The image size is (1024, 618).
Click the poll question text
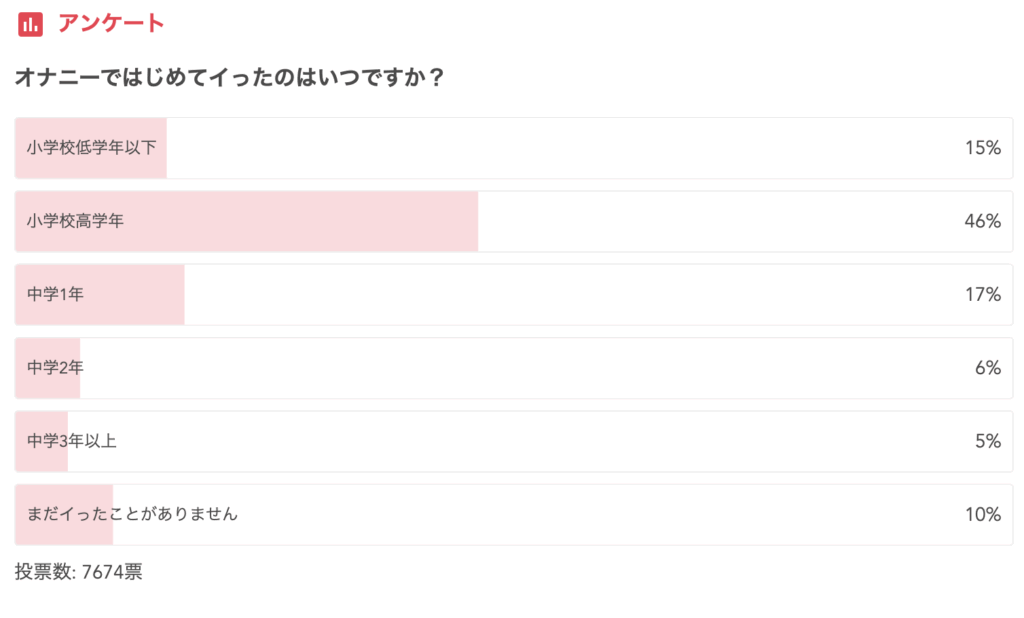click(x=230, y=77)
